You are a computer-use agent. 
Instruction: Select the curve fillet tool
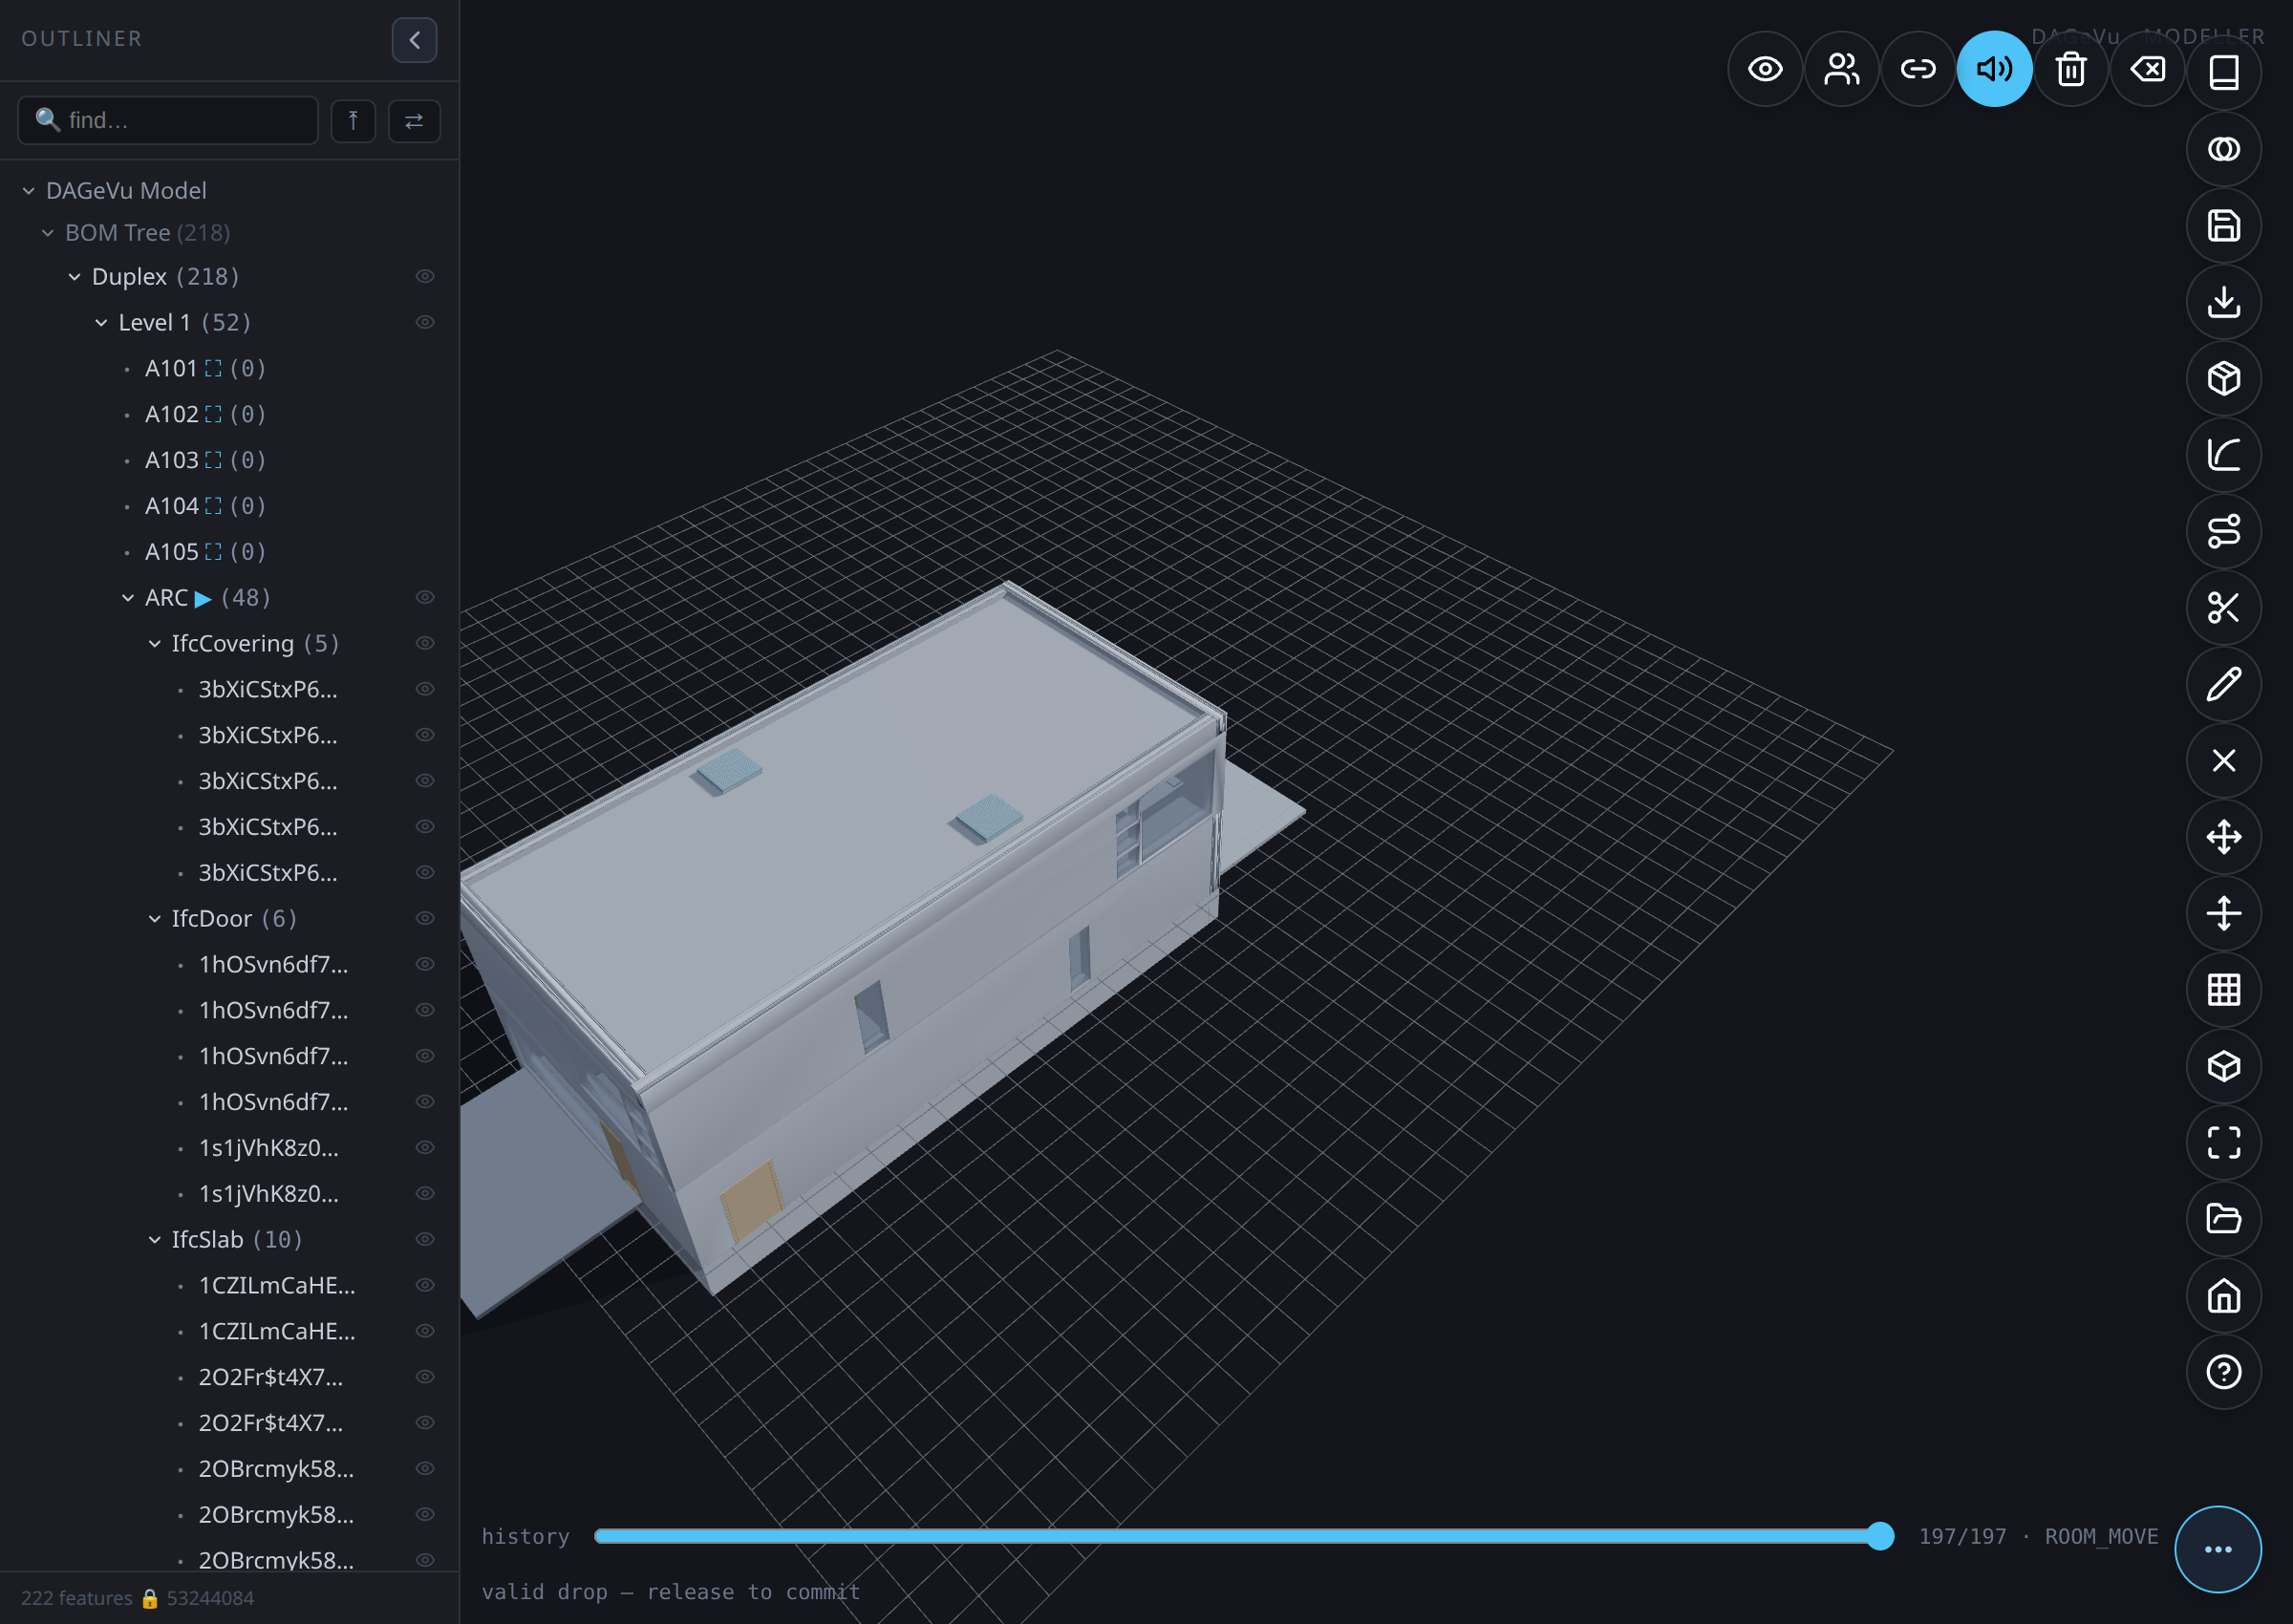click(2223, 455)
